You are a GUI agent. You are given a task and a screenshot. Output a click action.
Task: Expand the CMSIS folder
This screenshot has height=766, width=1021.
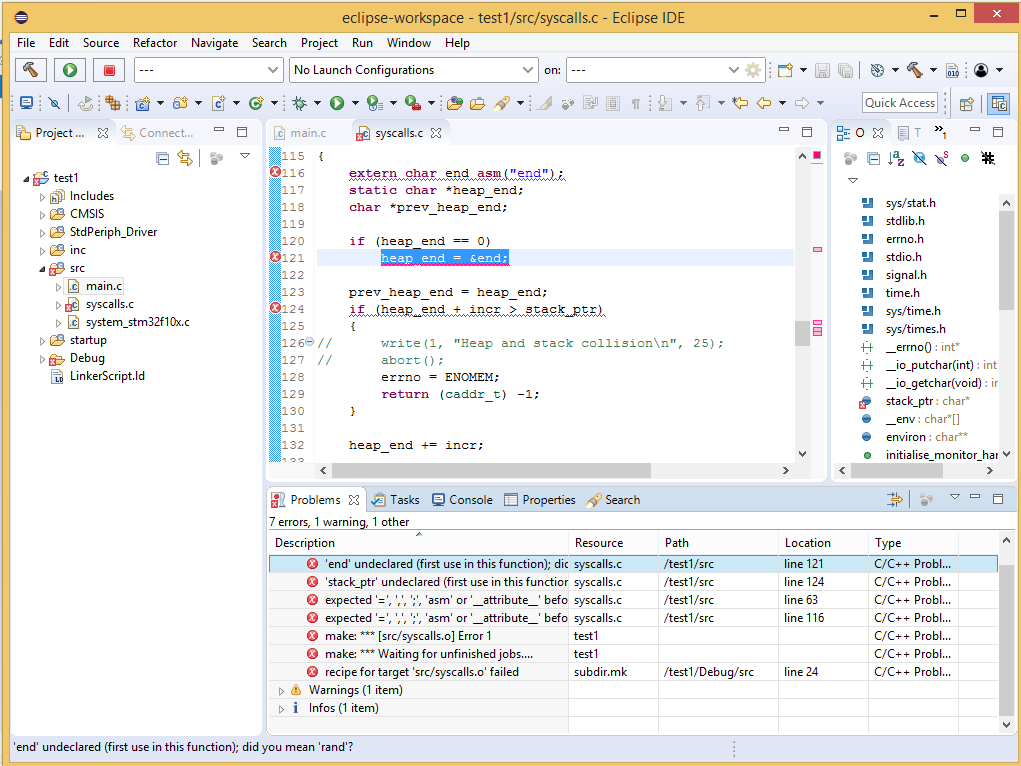(42, 214)
